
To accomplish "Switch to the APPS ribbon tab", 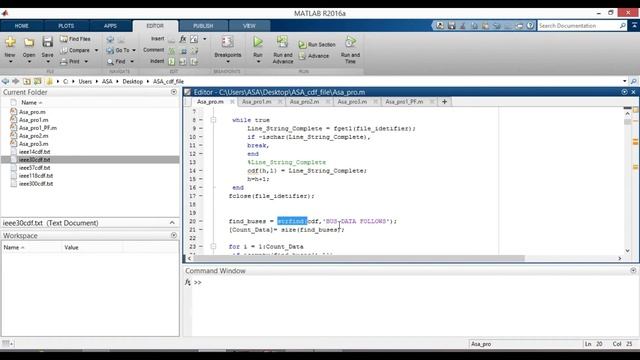I will tap(110, 26).
